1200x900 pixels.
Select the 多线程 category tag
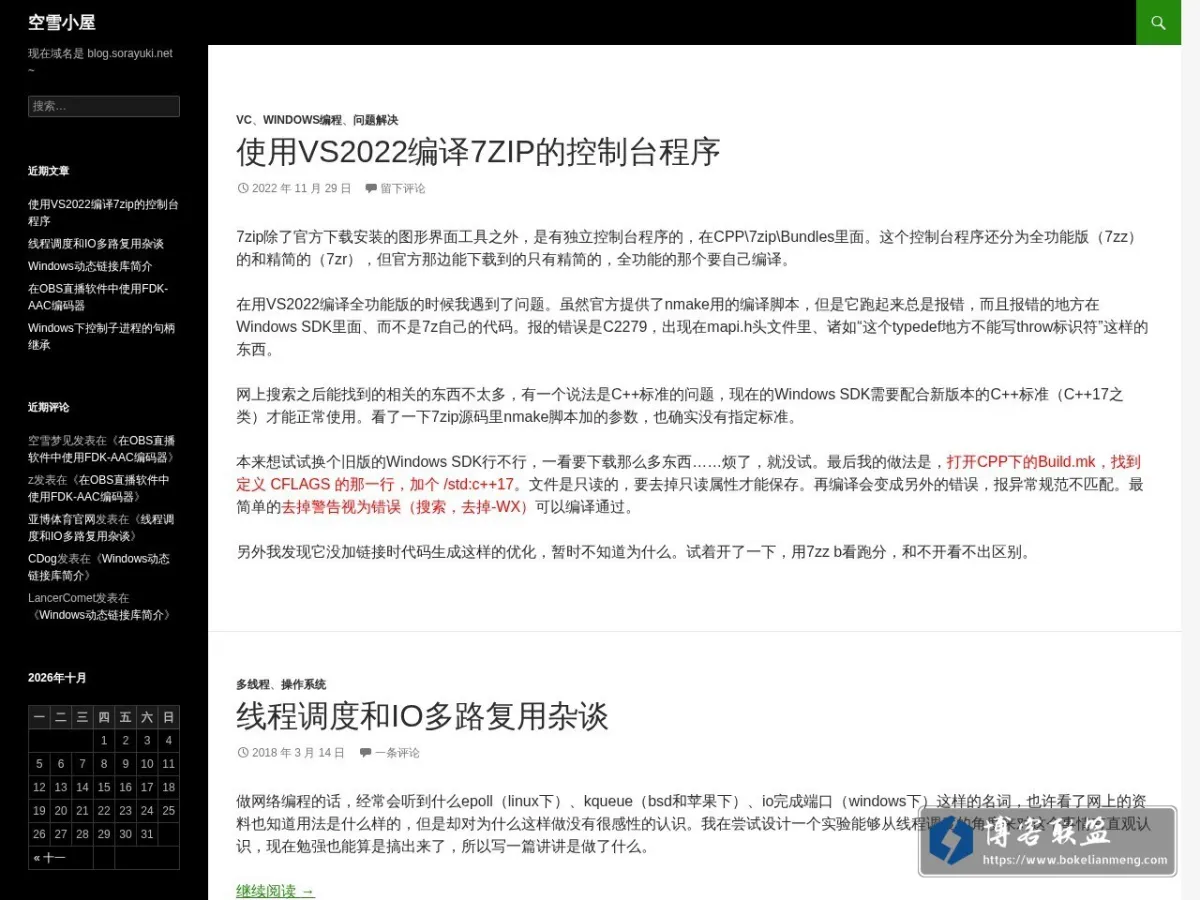click(253, 684)
